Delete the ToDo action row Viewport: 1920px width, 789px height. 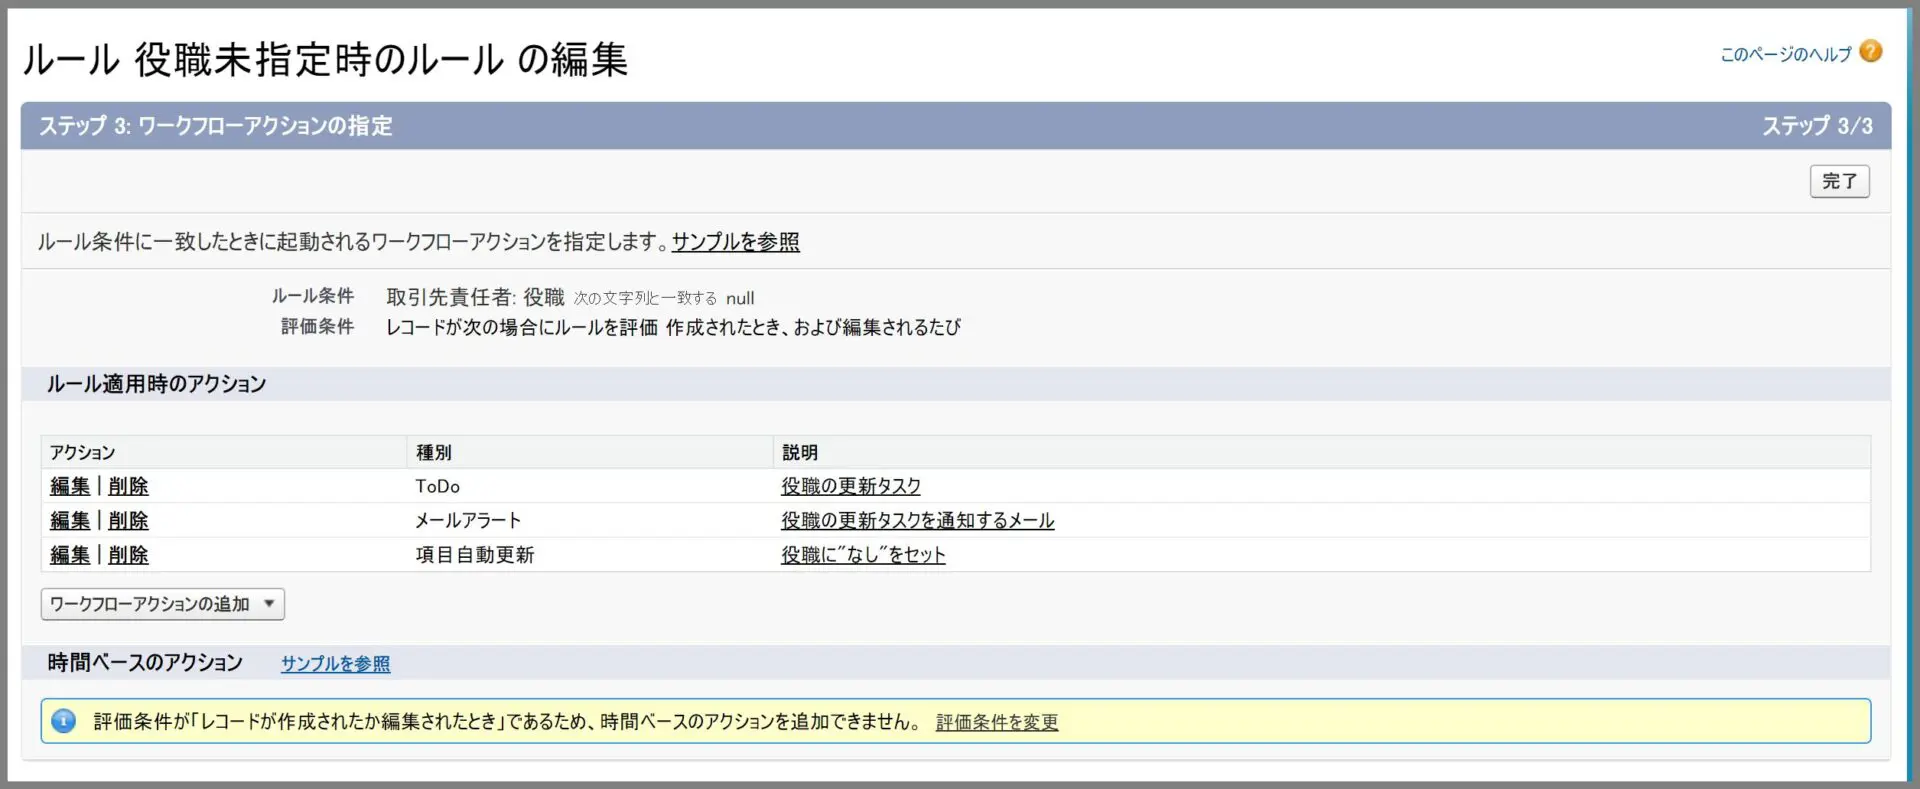click(x=128, y=486)
